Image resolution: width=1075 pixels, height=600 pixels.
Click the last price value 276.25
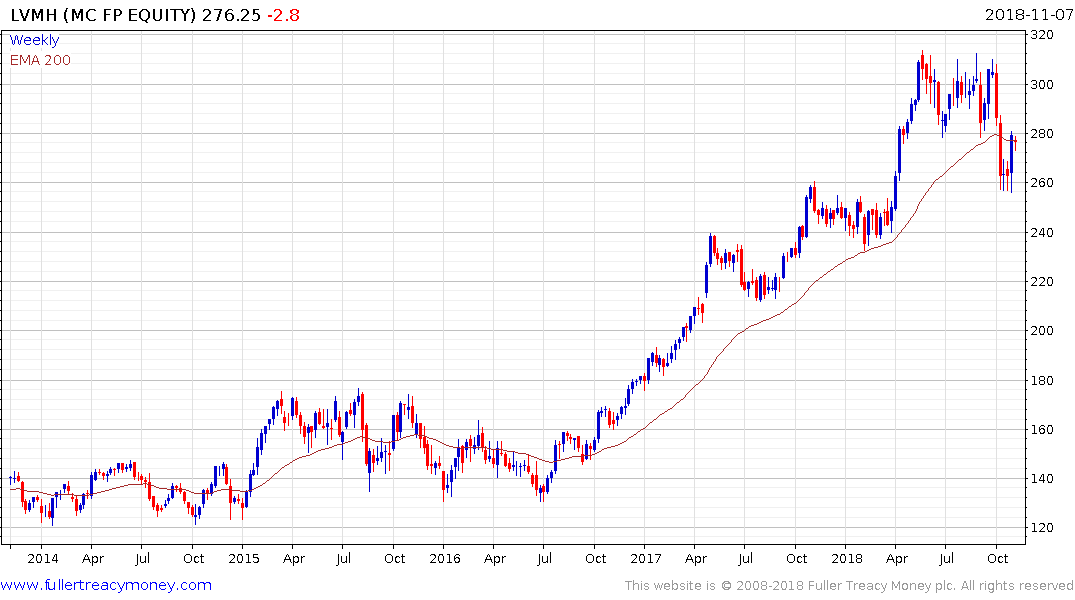tap(232, 15)
